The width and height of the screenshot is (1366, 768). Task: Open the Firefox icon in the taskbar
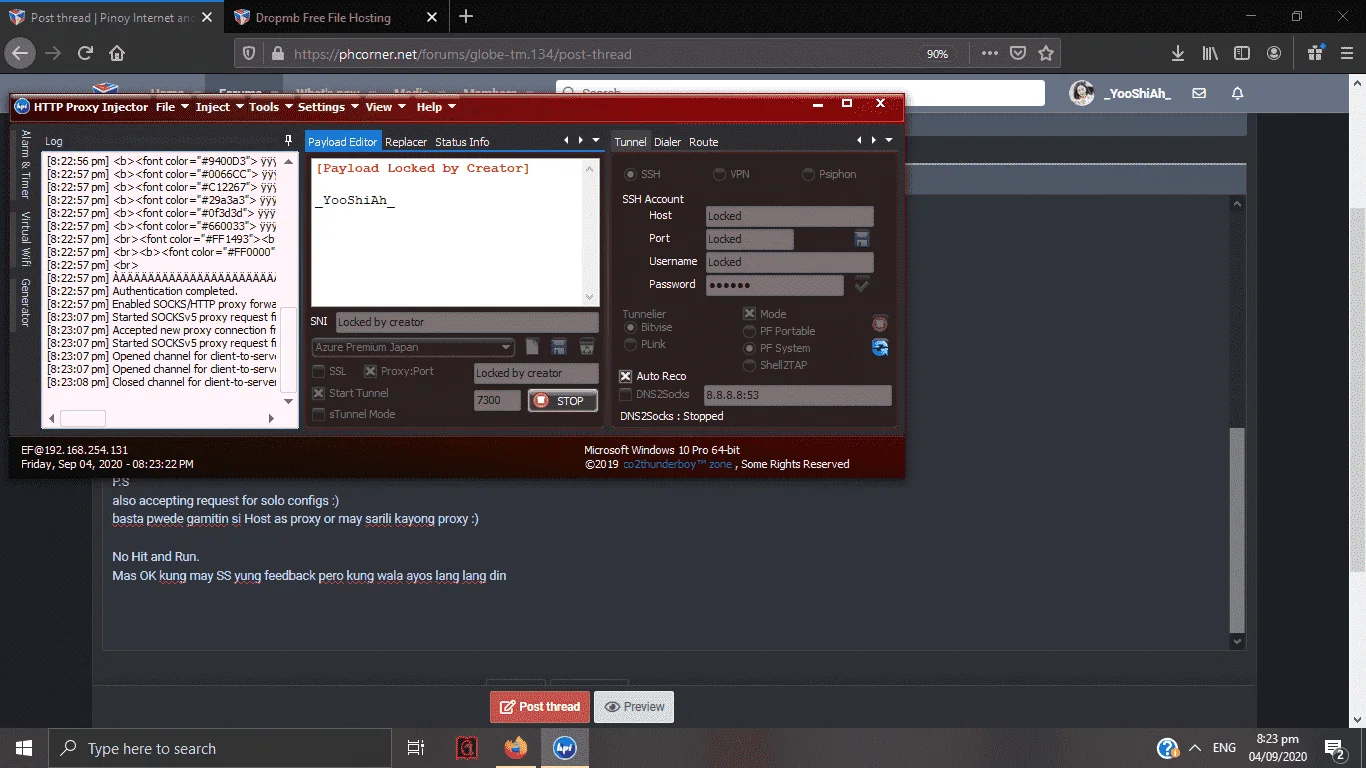(x=516, y=748)
